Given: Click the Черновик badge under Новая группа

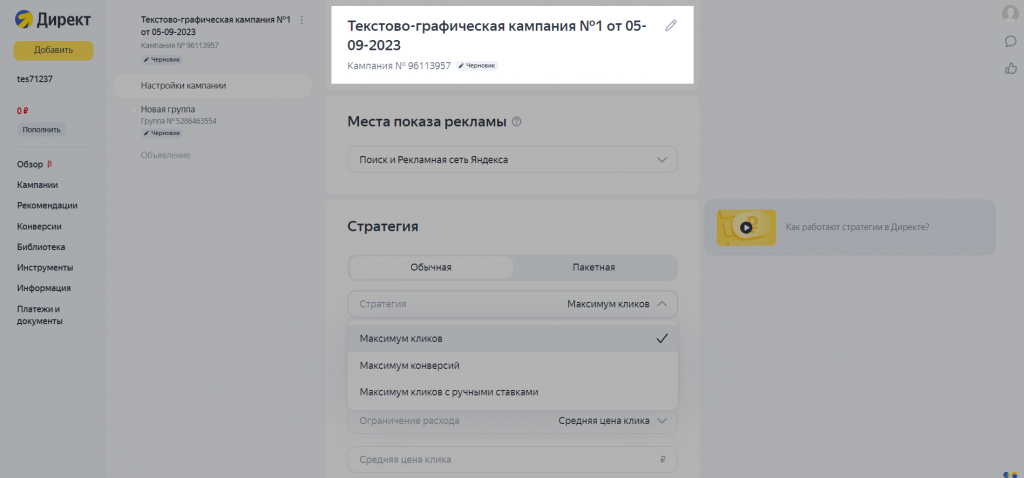Looking at the screenshot, I should click(x=162, y=133).
